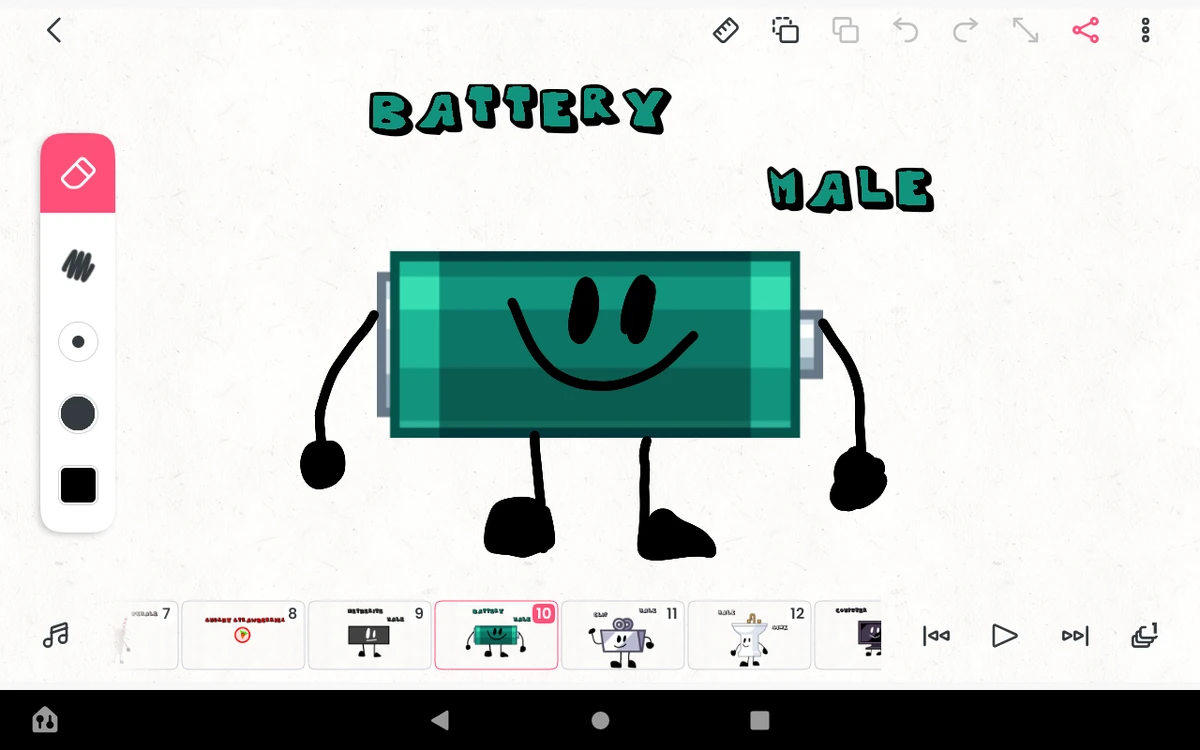This screenshot has width=1200, height=750.
Task: Open the Ruler tool
Action: coord(726,30)
